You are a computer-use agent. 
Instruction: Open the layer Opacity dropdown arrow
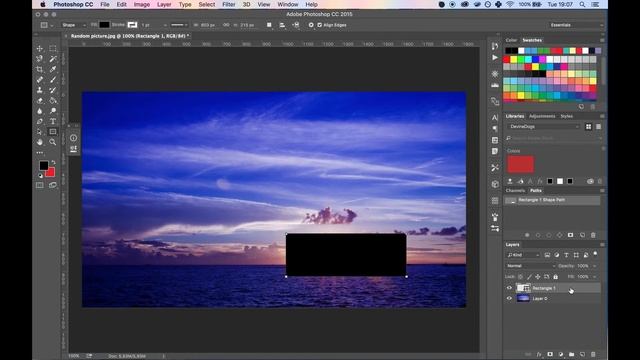click(594, 266)
